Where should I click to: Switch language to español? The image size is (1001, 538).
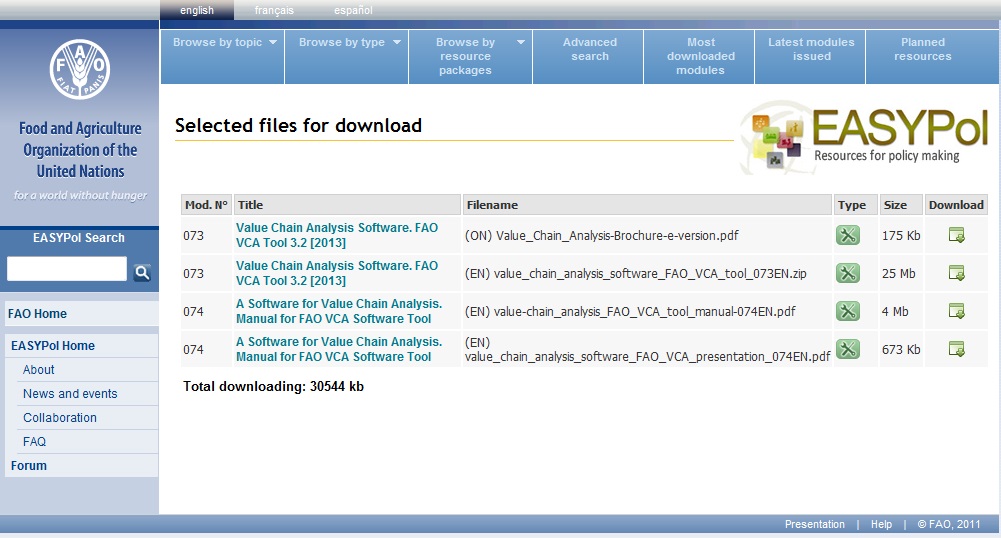tap(353, 11)
